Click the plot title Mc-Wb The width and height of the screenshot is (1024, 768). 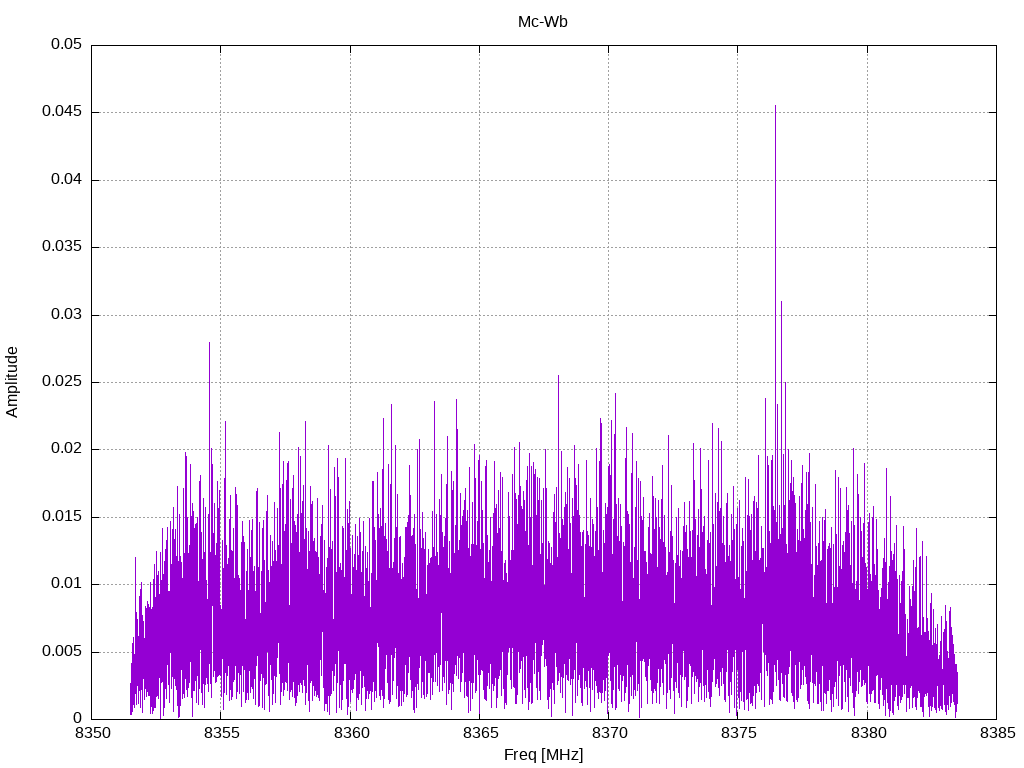(542, 22)
